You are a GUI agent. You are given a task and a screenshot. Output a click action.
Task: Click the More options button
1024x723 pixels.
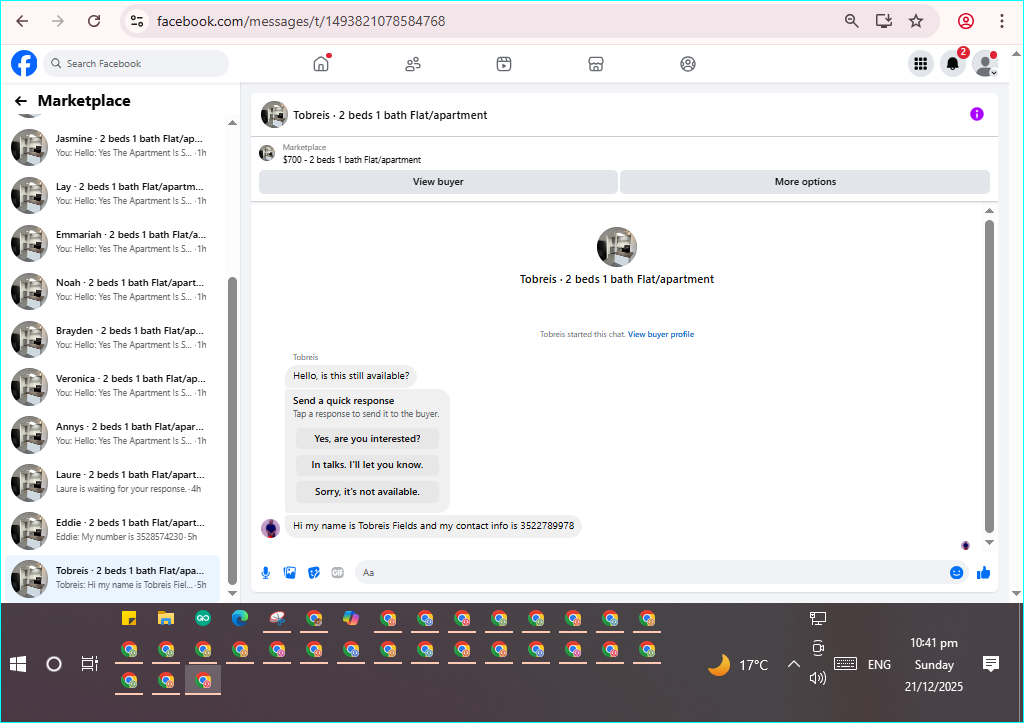click(805, 182)
